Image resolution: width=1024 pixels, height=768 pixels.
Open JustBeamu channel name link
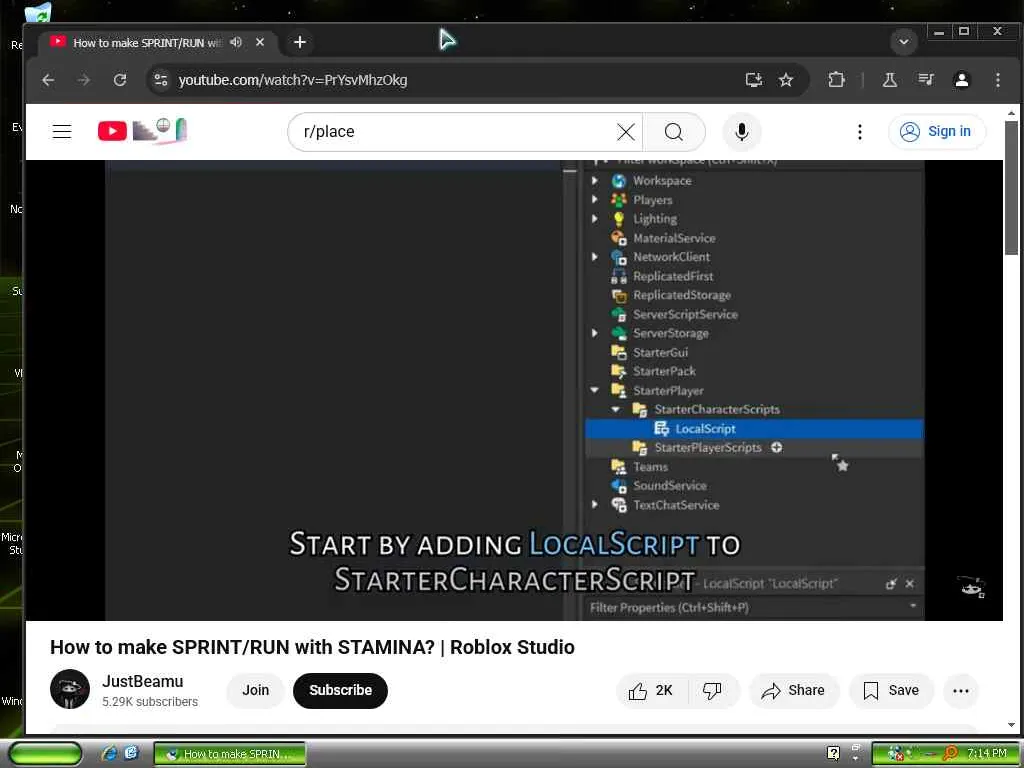(x=142, y=681)
